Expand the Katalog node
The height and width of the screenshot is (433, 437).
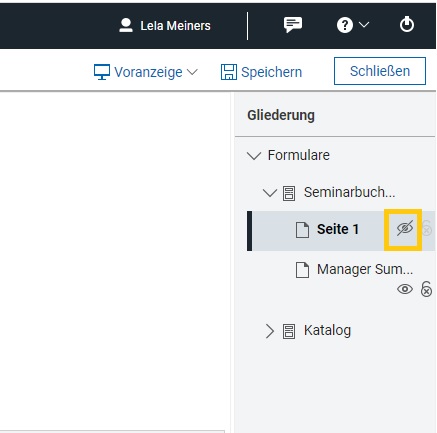click(270, 331)
